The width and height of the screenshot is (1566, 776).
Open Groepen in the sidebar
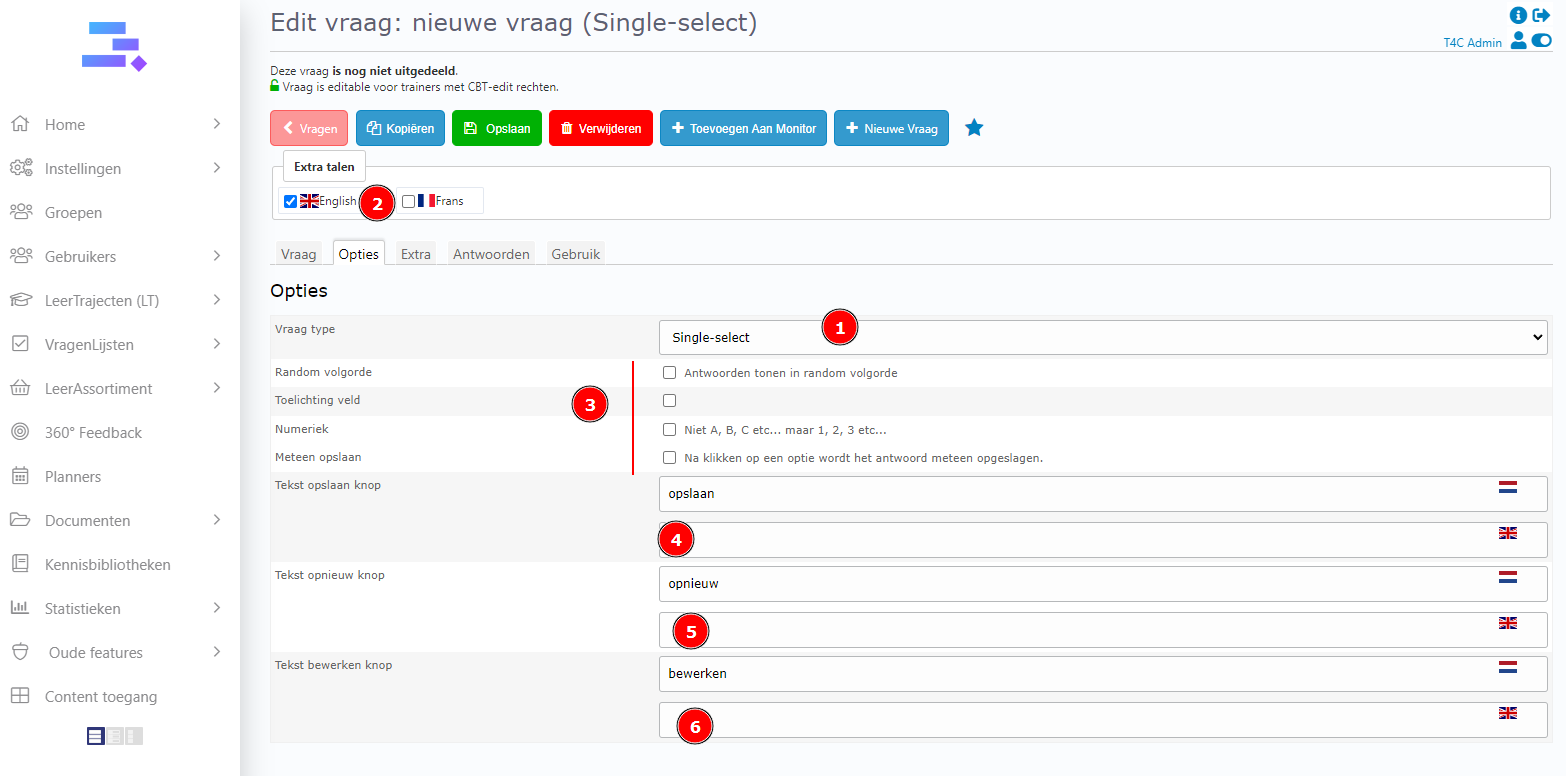click(73, 213)
